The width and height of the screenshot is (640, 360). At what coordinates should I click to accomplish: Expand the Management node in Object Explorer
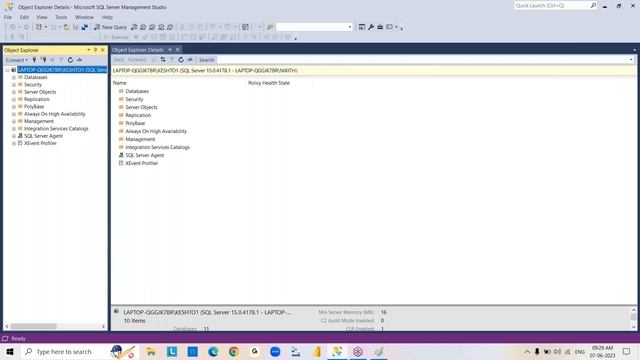click(14, 121)
